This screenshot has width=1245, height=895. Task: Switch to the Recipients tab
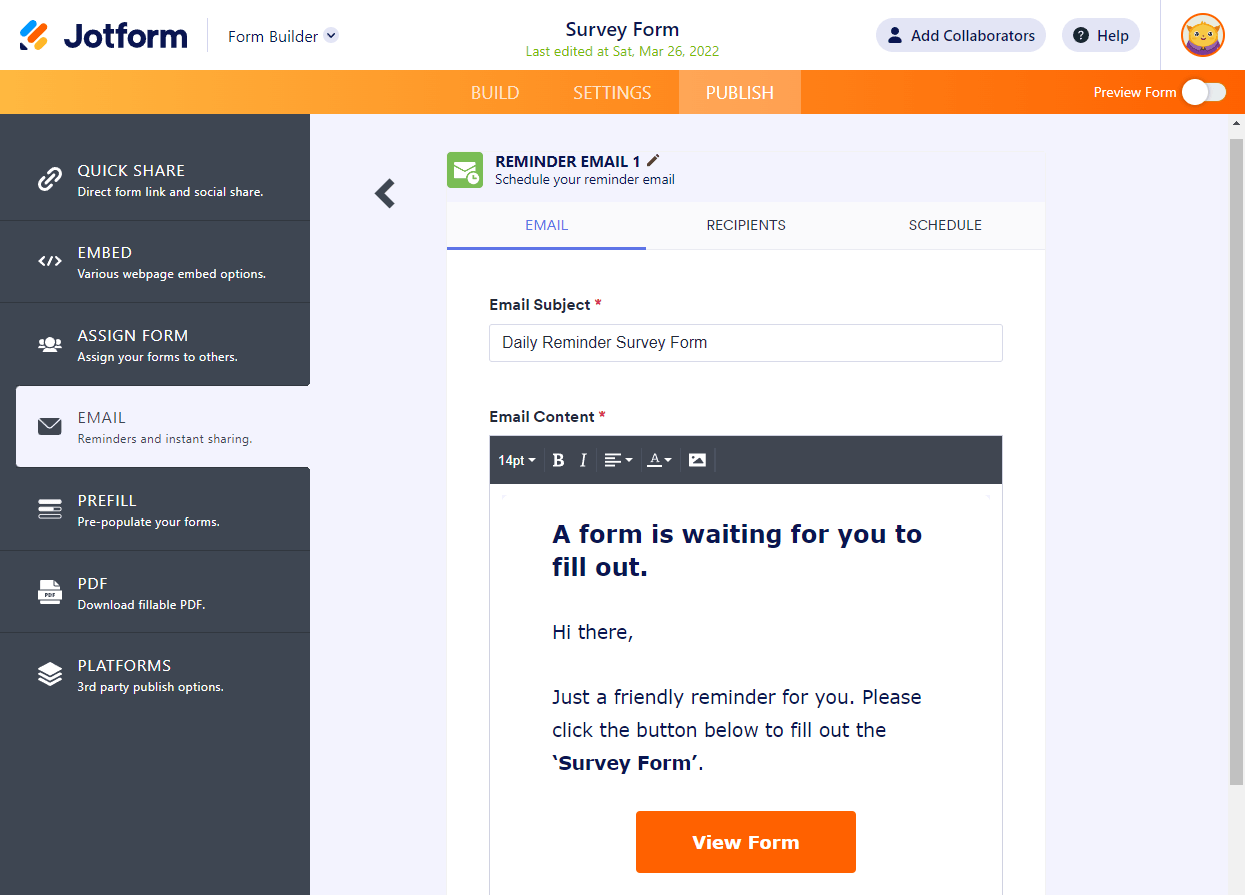[746, 225]
